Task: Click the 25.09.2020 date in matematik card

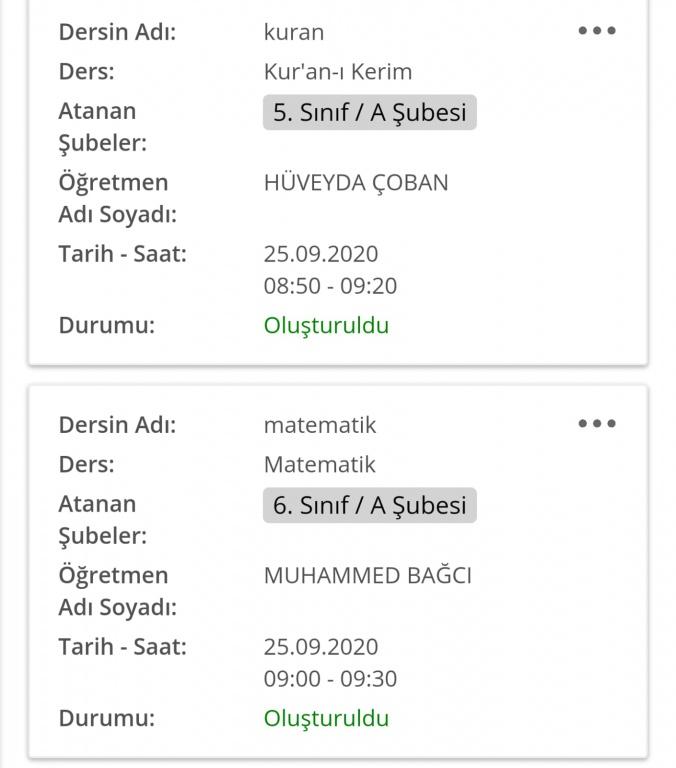Action: click(320, 647)
